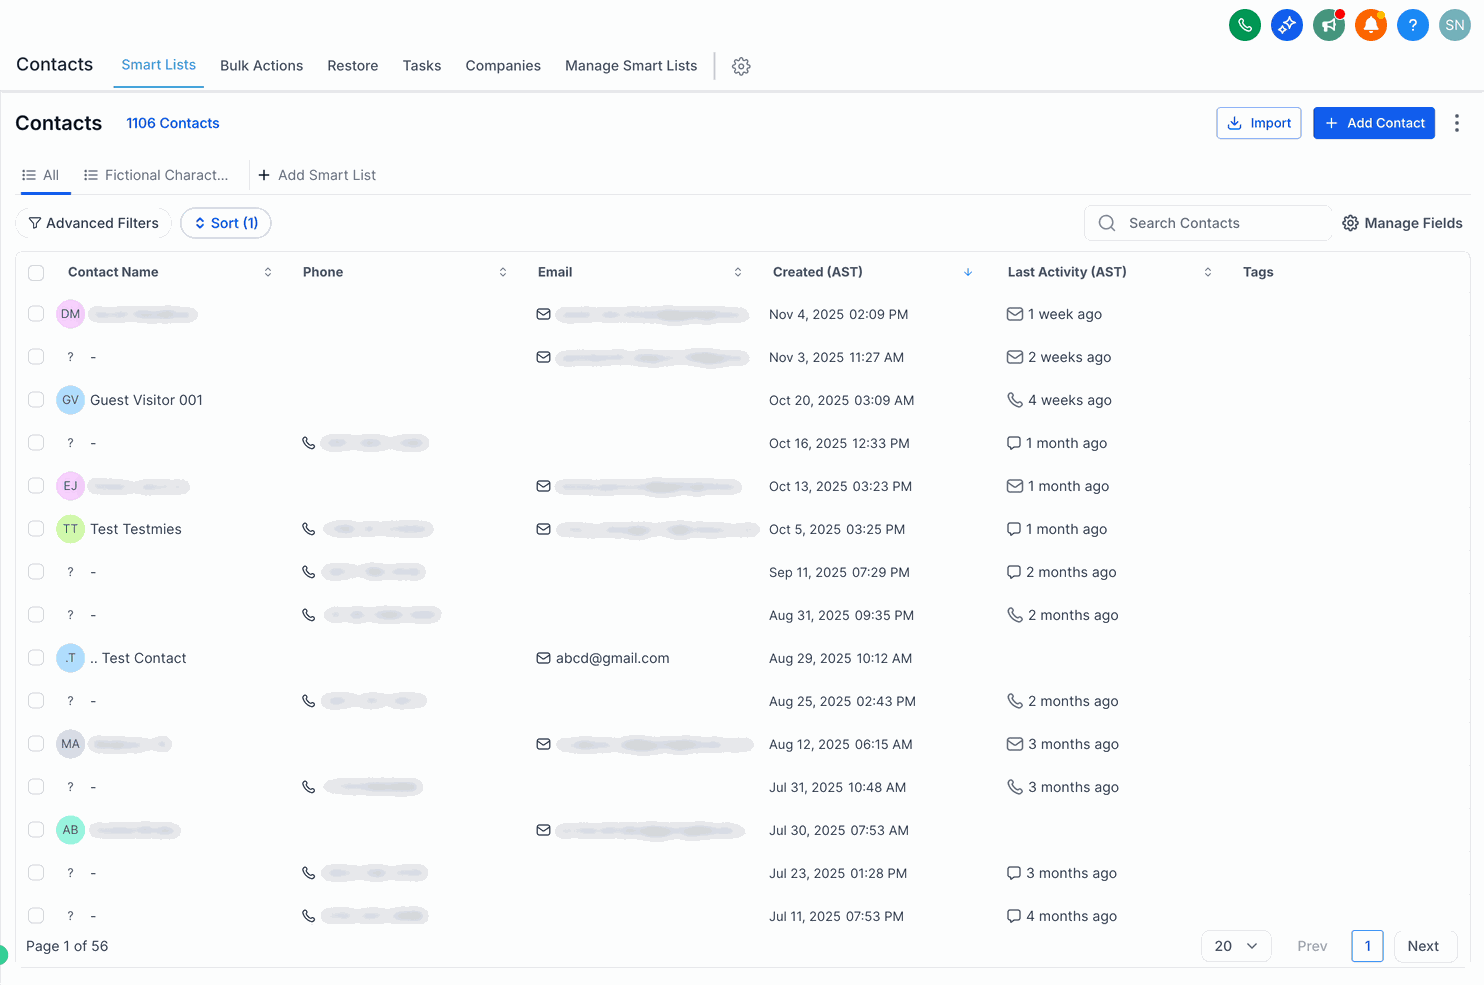The image size is (1484, 985).
Task: Check the MA contact row checkbox
Action: 36,744
